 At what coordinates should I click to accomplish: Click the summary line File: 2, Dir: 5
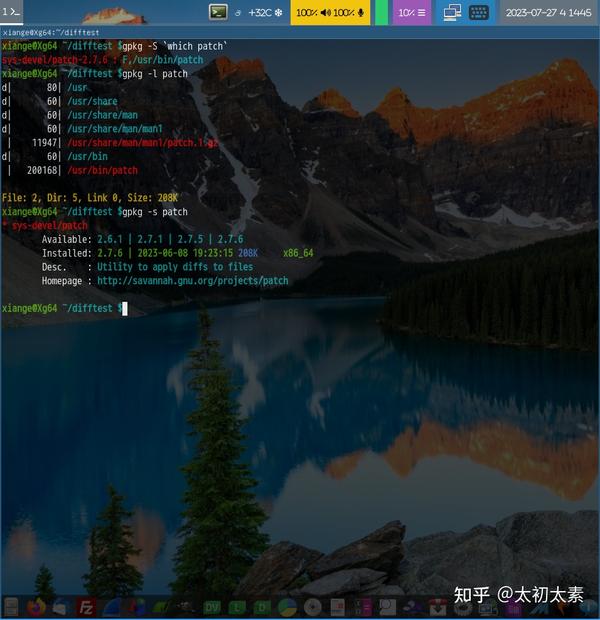coord(90,198)
